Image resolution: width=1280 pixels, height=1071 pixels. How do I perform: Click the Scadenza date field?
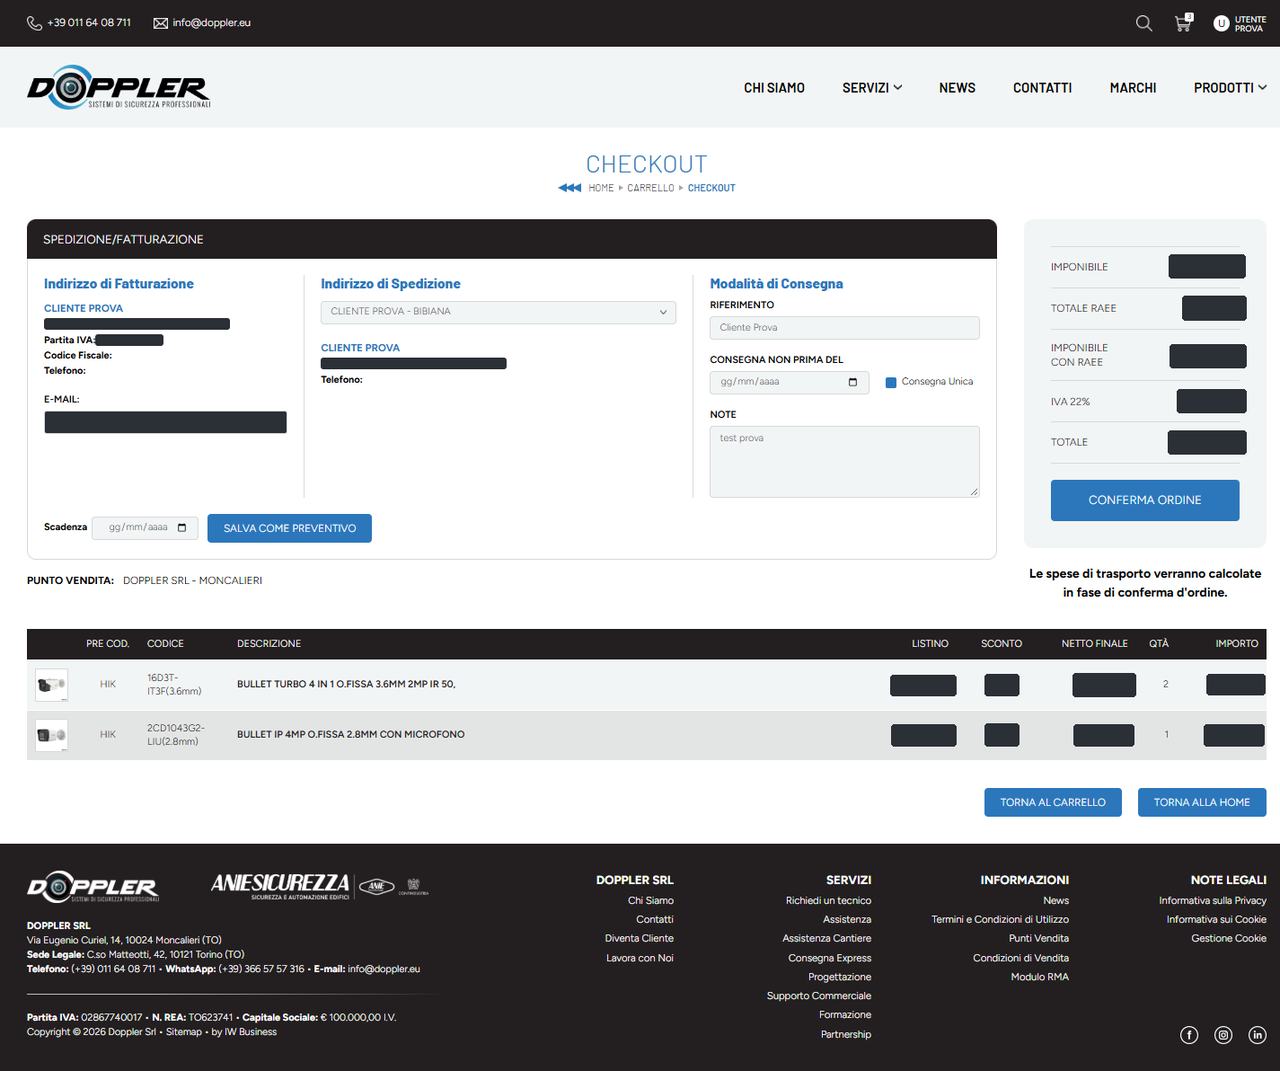tap(145, 528)
